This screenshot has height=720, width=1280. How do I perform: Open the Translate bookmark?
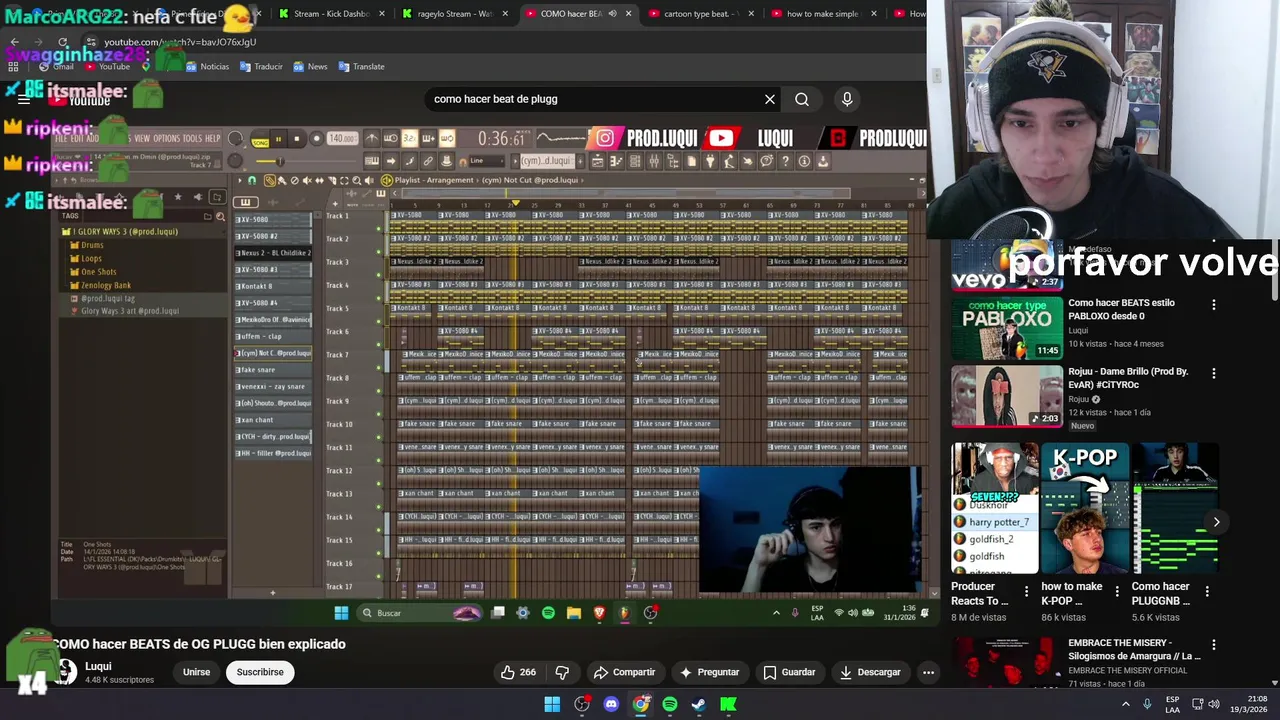coord(361,66)
